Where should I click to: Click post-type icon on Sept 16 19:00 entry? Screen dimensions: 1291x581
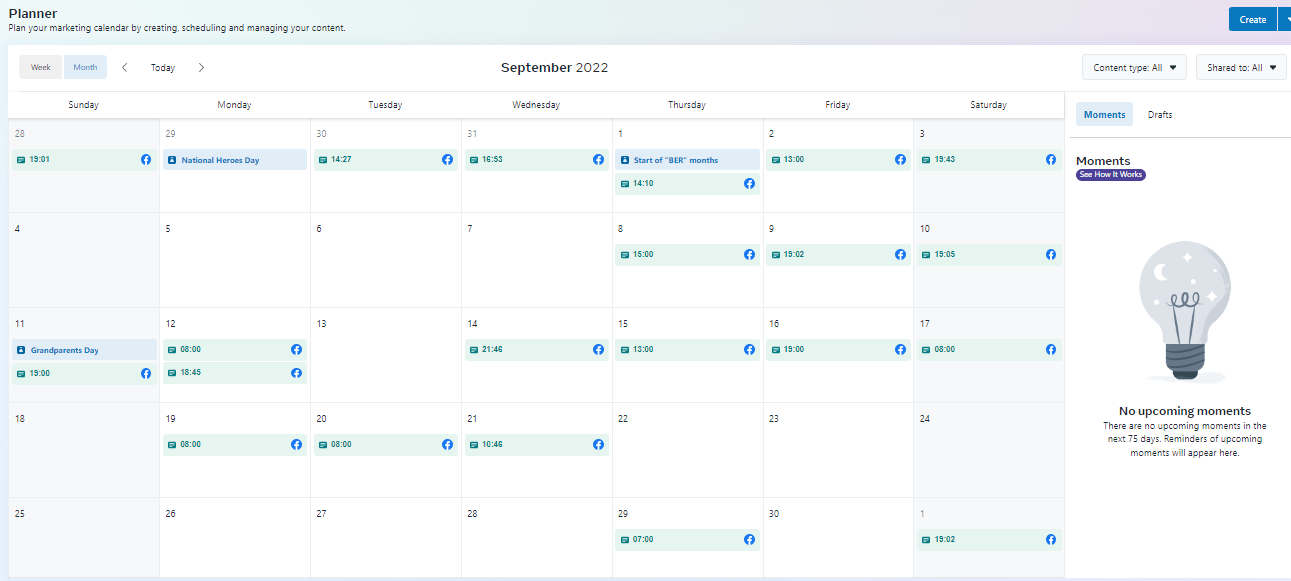coord(776,350)
